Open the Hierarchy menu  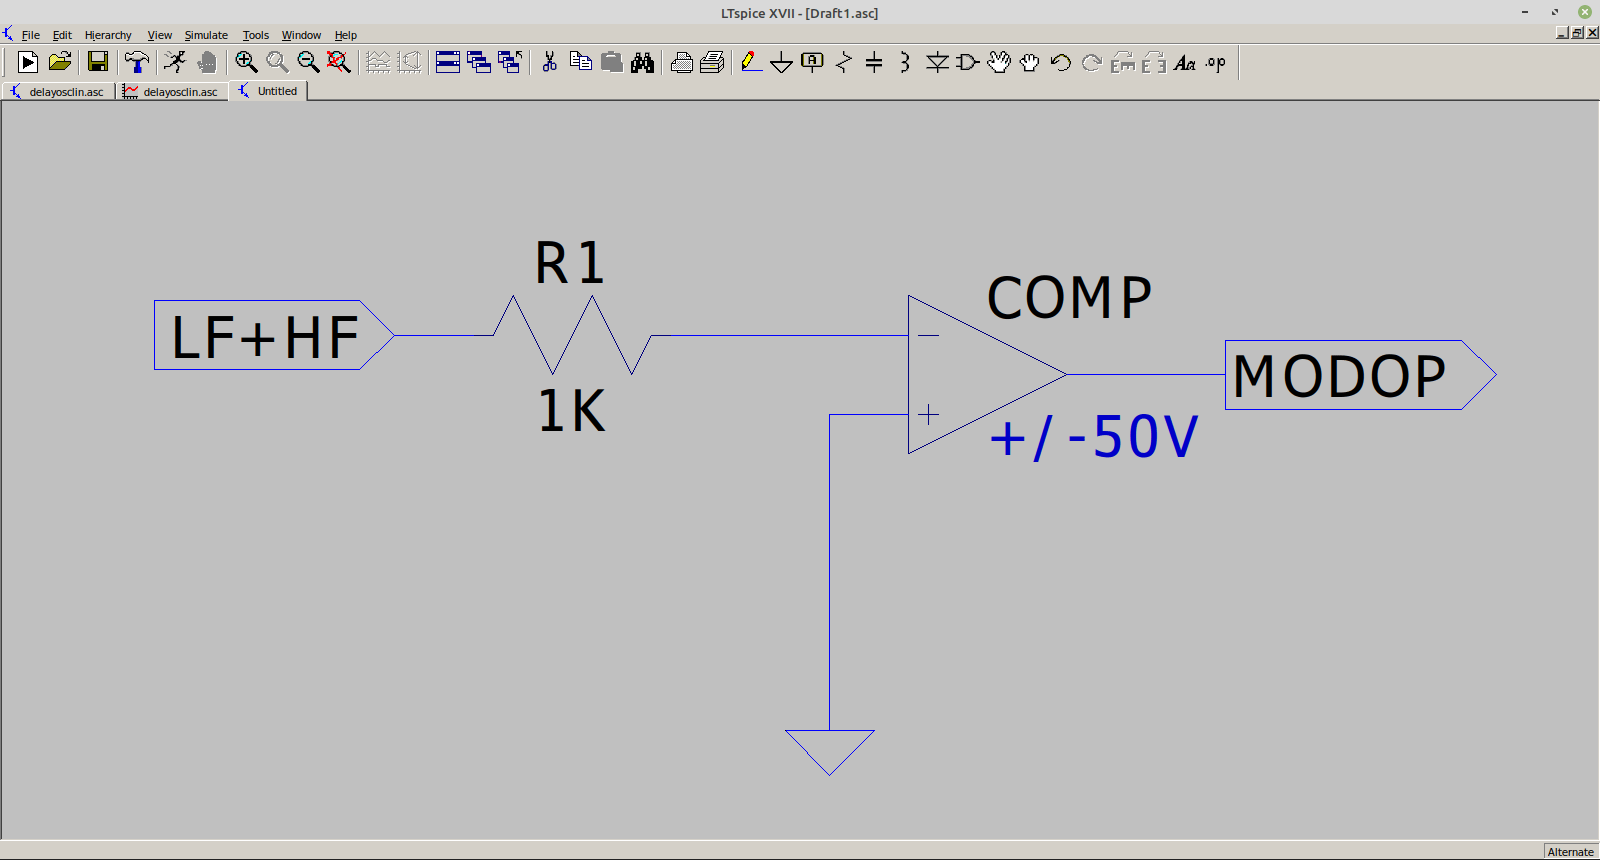108,35
